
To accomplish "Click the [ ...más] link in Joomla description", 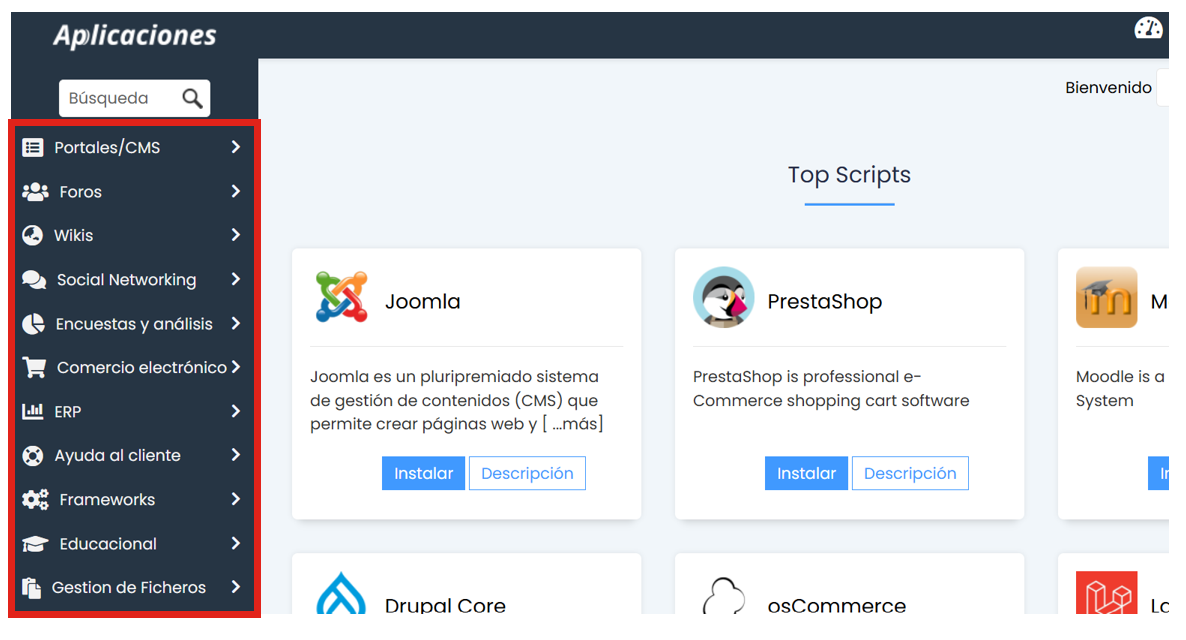I will (x=573, y=424).
